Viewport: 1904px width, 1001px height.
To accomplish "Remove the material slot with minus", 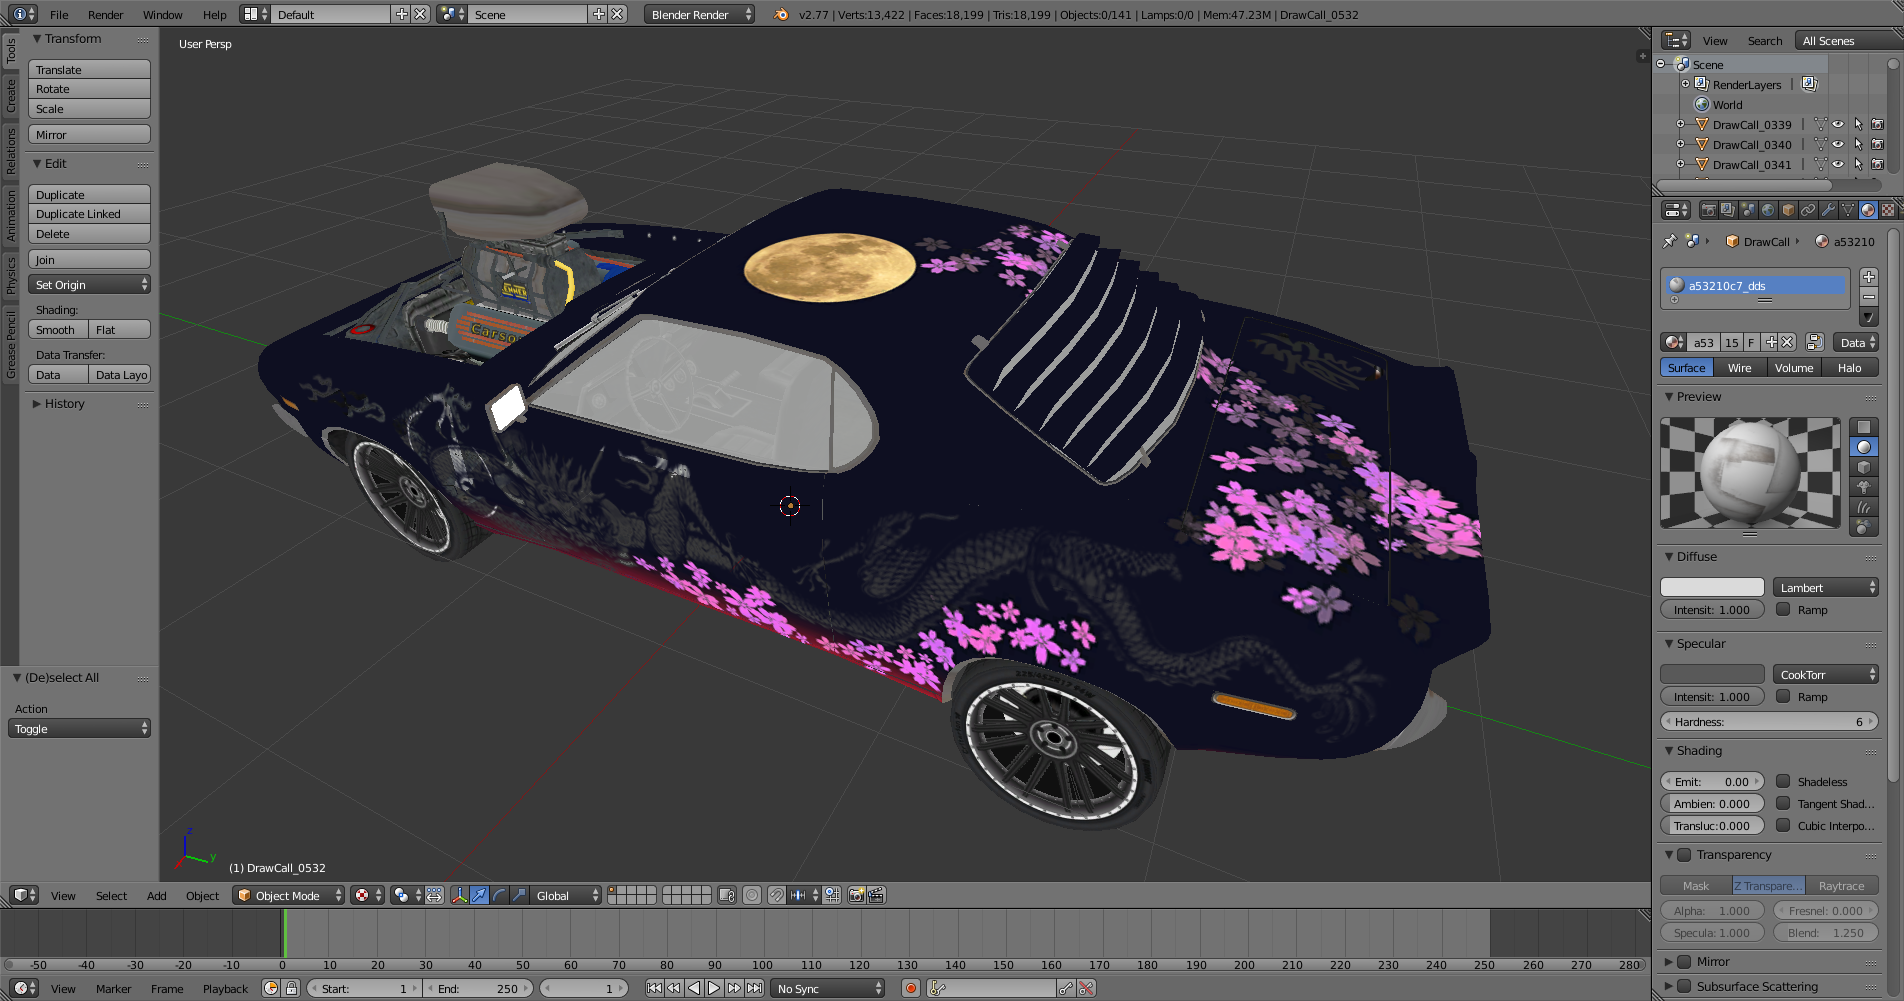I will coord(1869,297).
